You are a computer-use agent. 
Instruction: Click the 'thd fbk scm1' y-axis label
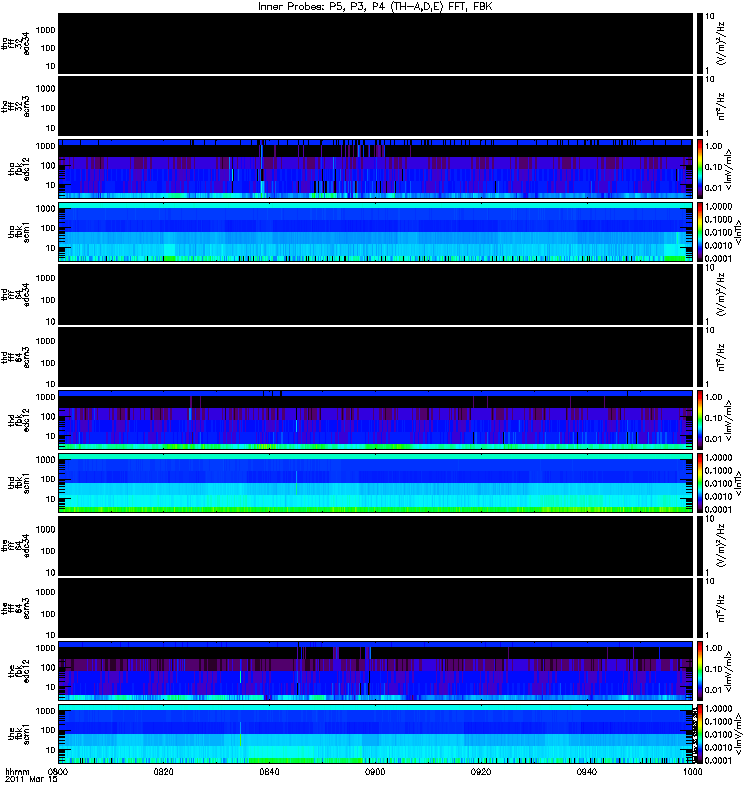[19, 483]
